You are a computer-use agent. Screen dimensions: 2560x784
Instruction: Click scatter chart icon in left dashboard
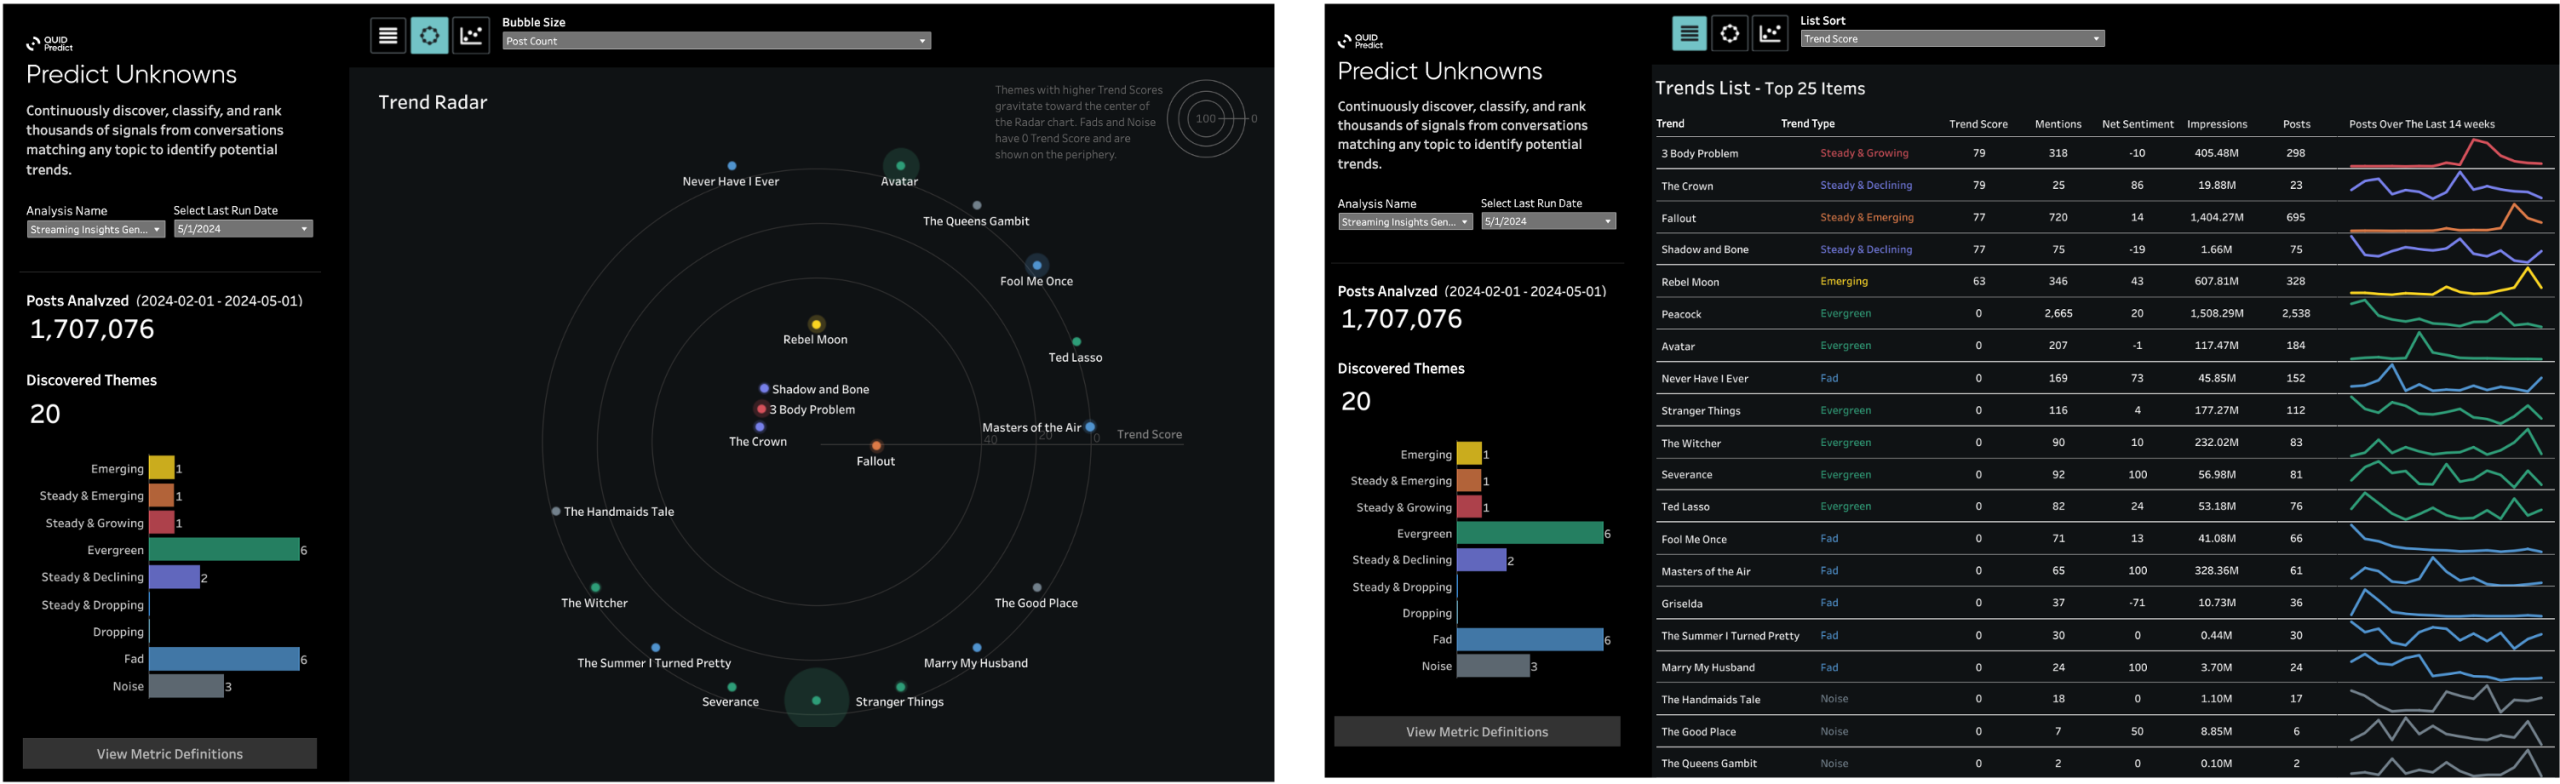(x=471, y=36)
